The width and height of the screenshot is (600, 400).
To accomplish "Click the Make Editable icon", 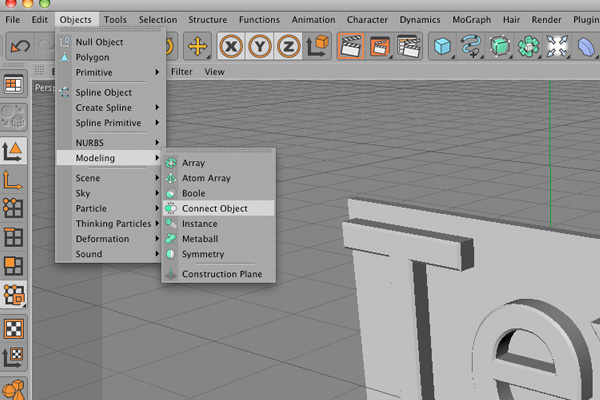I will point(14,116).
